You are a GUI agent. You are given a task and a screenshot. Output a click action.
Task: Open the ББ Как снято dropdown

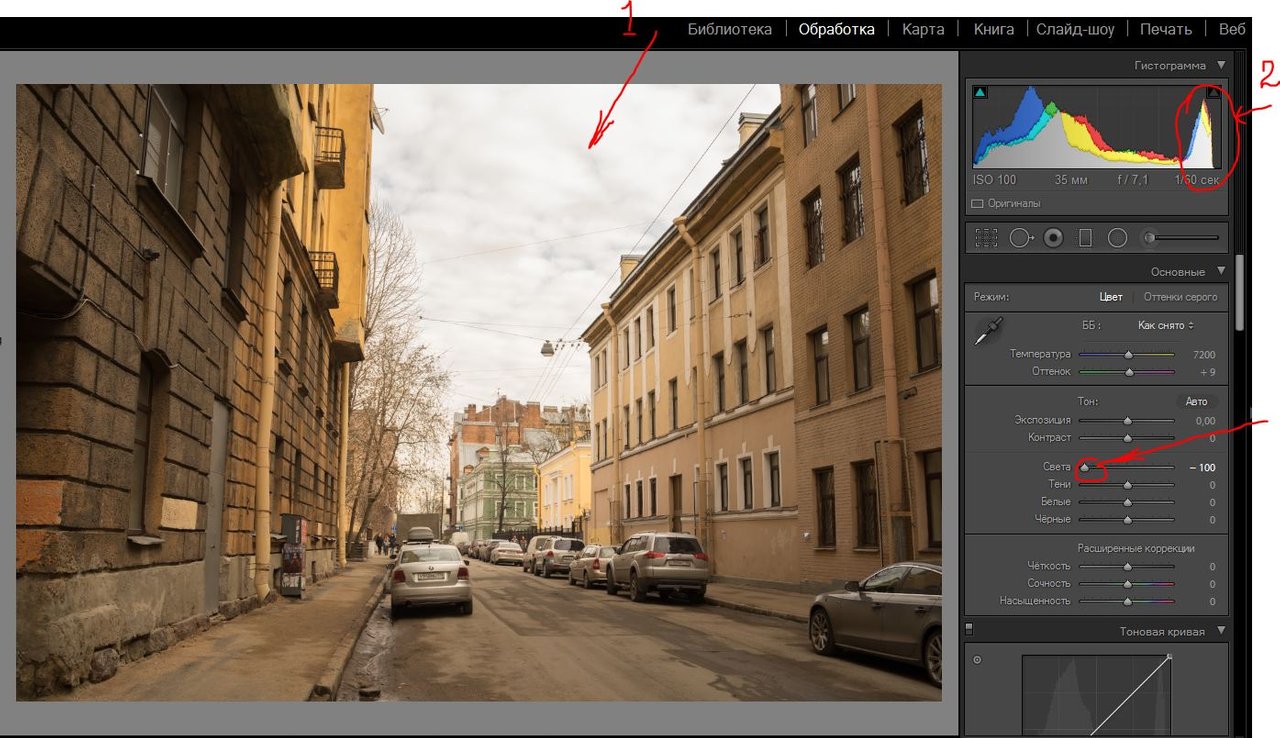1166,325
